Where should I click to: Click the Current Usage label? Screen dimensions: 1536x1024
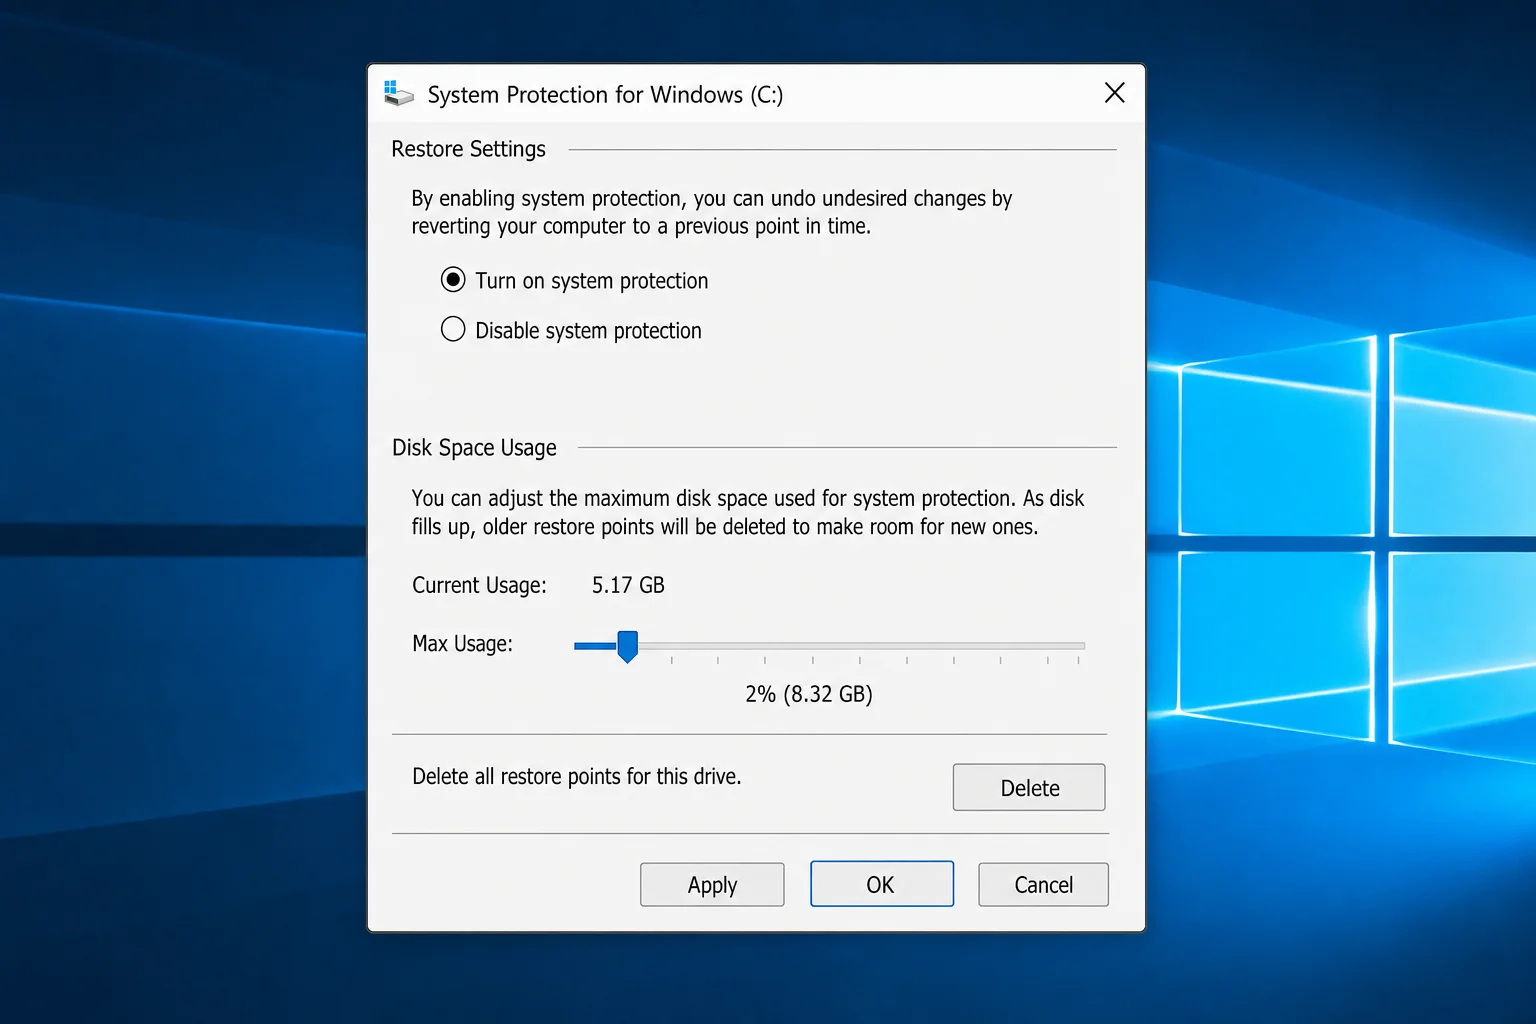click(x=479, y=585)
